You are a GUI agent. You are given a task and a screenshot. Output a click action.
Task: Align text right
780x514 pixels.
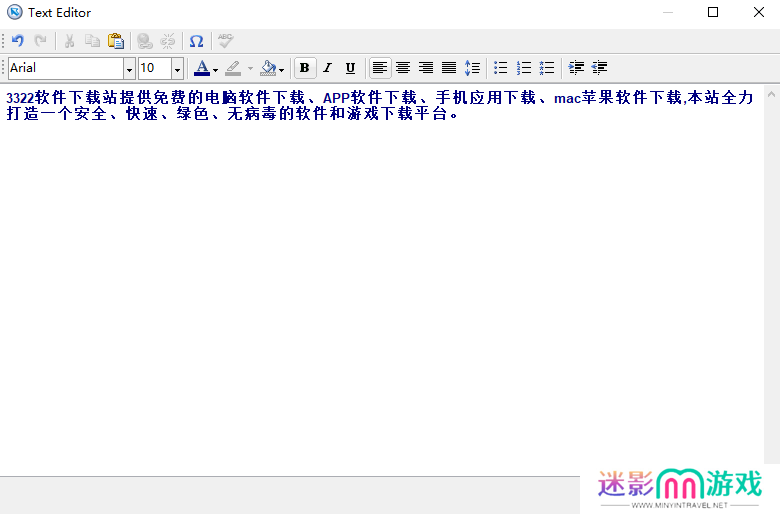(x=426, y=68)
